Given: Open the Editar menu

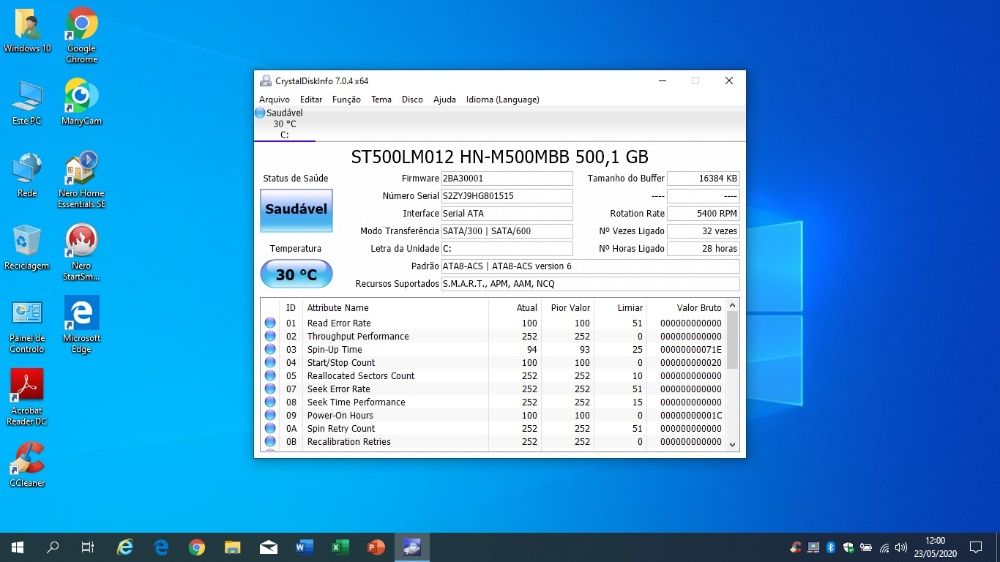Looking at the screenshot, I should (x=311, y=100).
